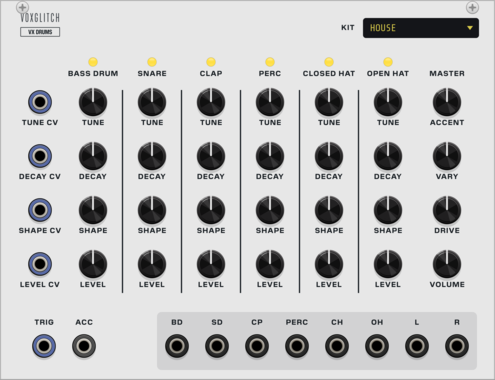Select the SHAPE CV input jack
Viewport: 495px width, 380px height.
tap(40, 210)
